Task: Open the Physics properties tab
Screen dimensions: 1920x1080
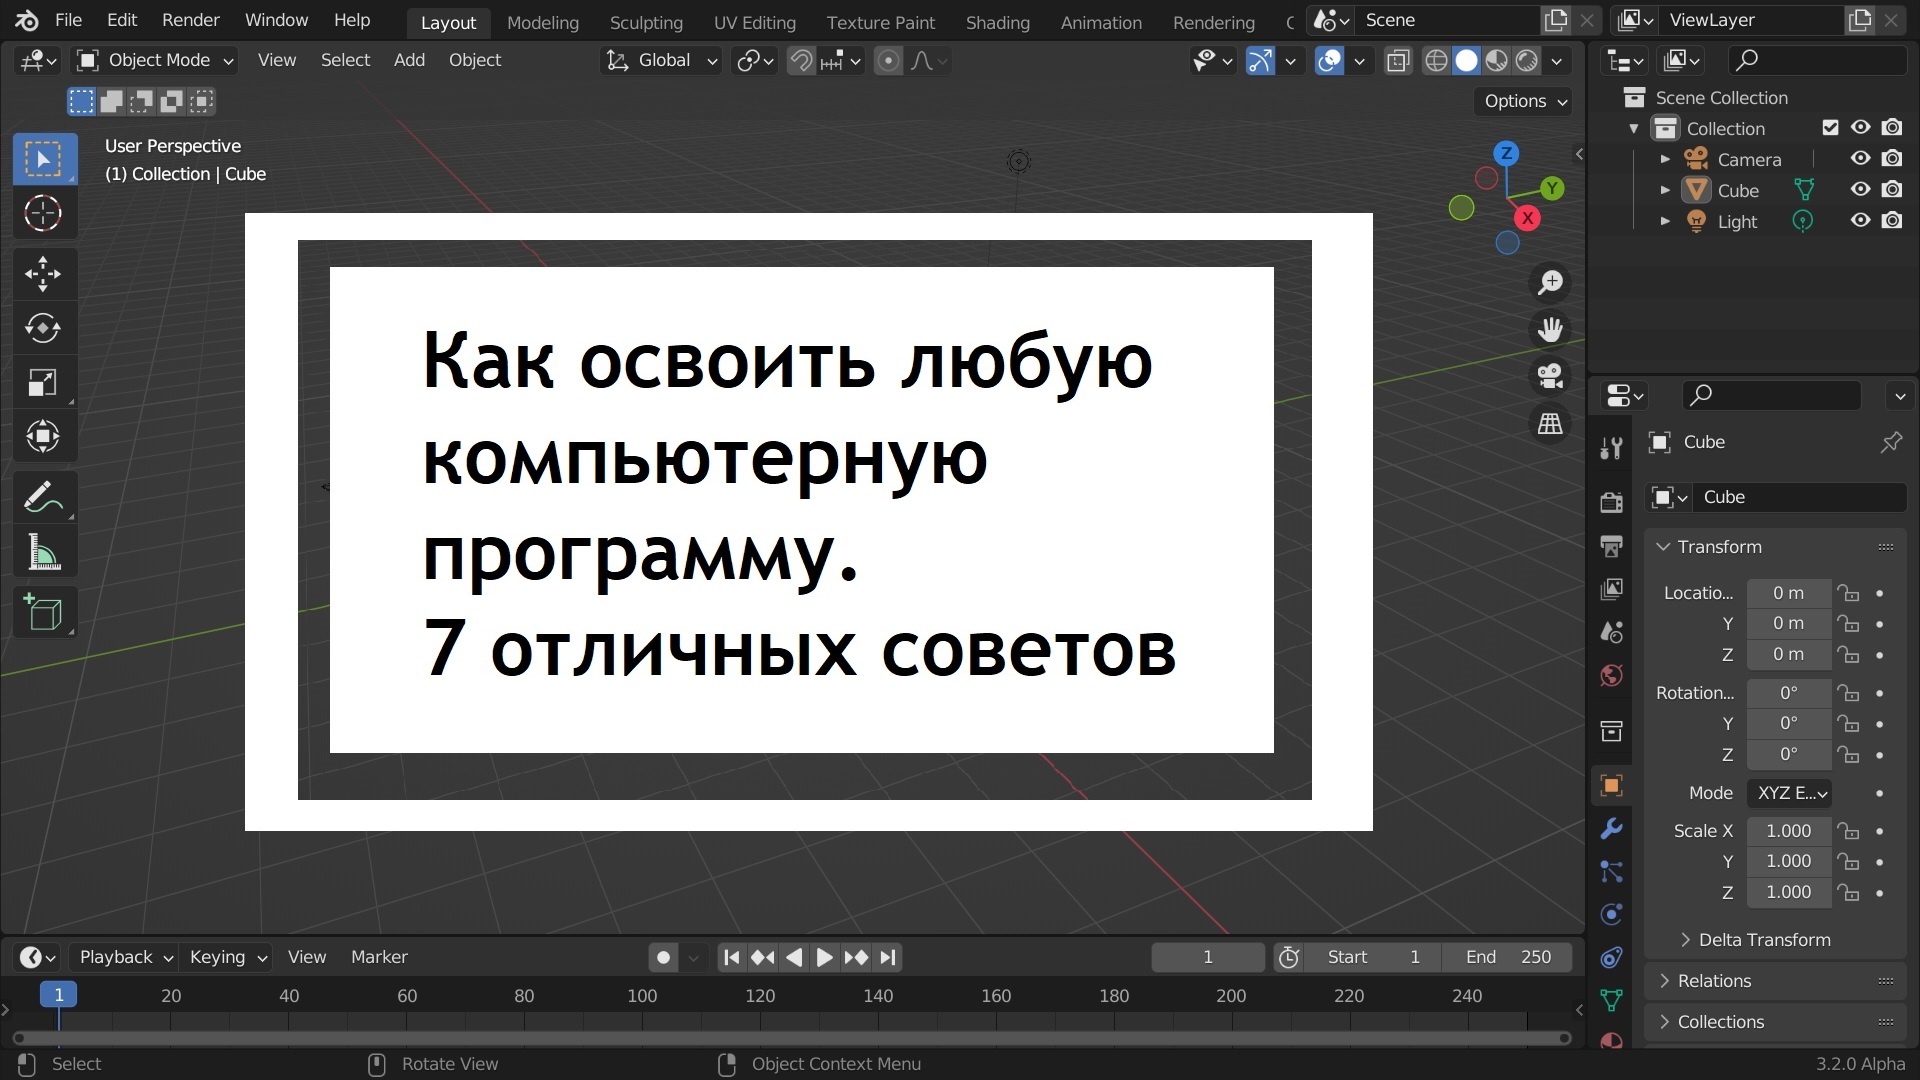Action: [1611, 914]
